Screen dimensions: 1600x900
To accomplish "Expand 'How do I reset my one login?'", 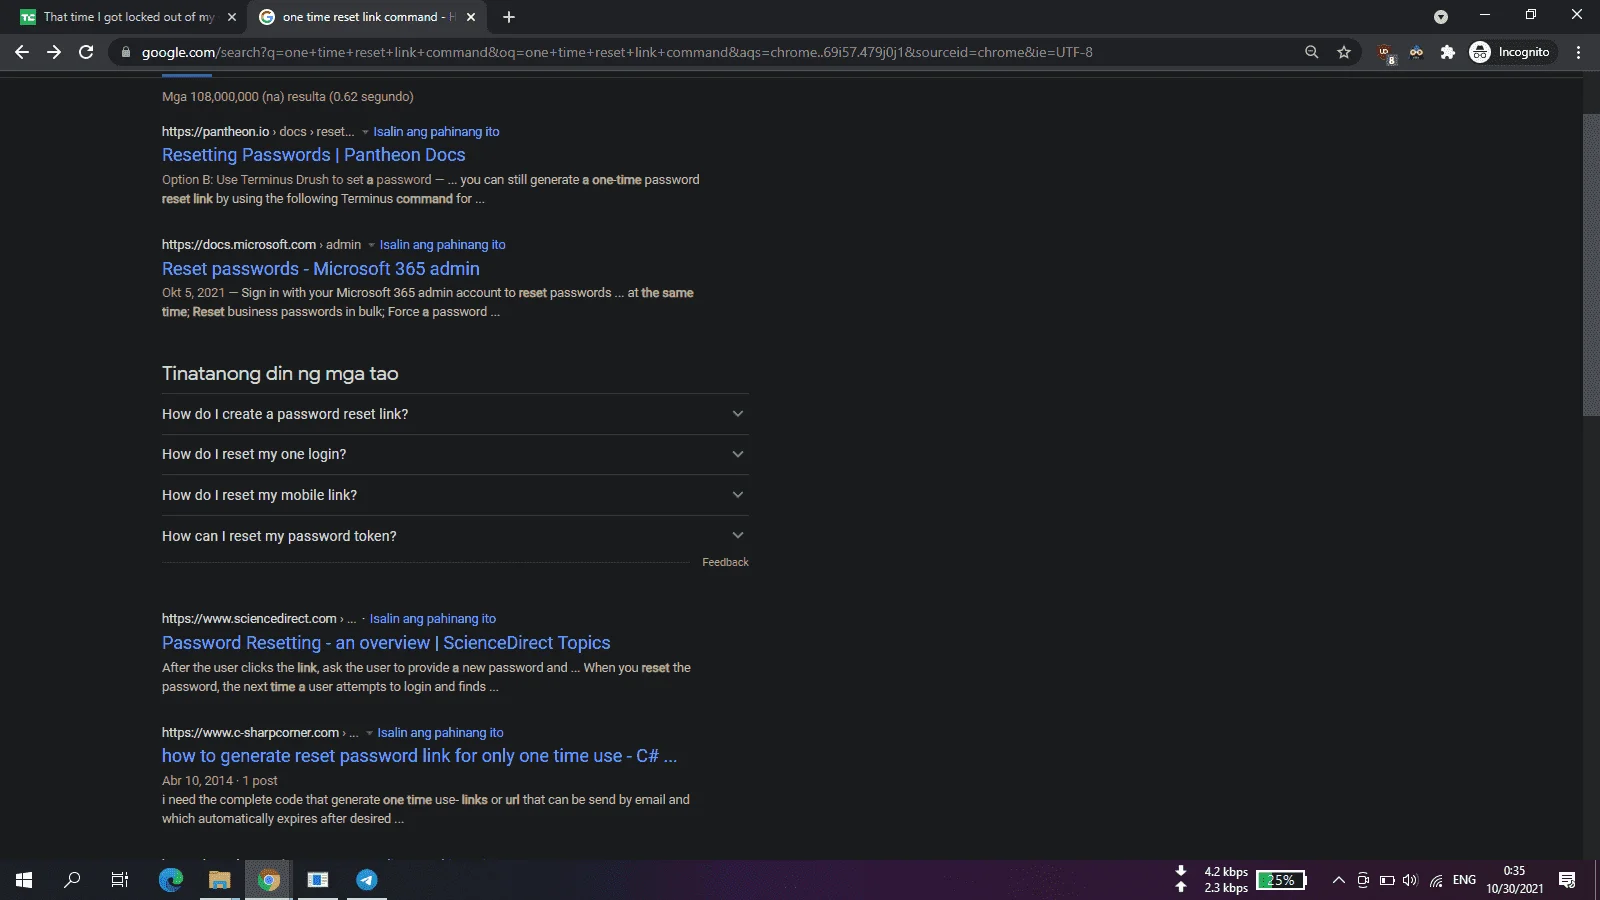I will (455, 454).
